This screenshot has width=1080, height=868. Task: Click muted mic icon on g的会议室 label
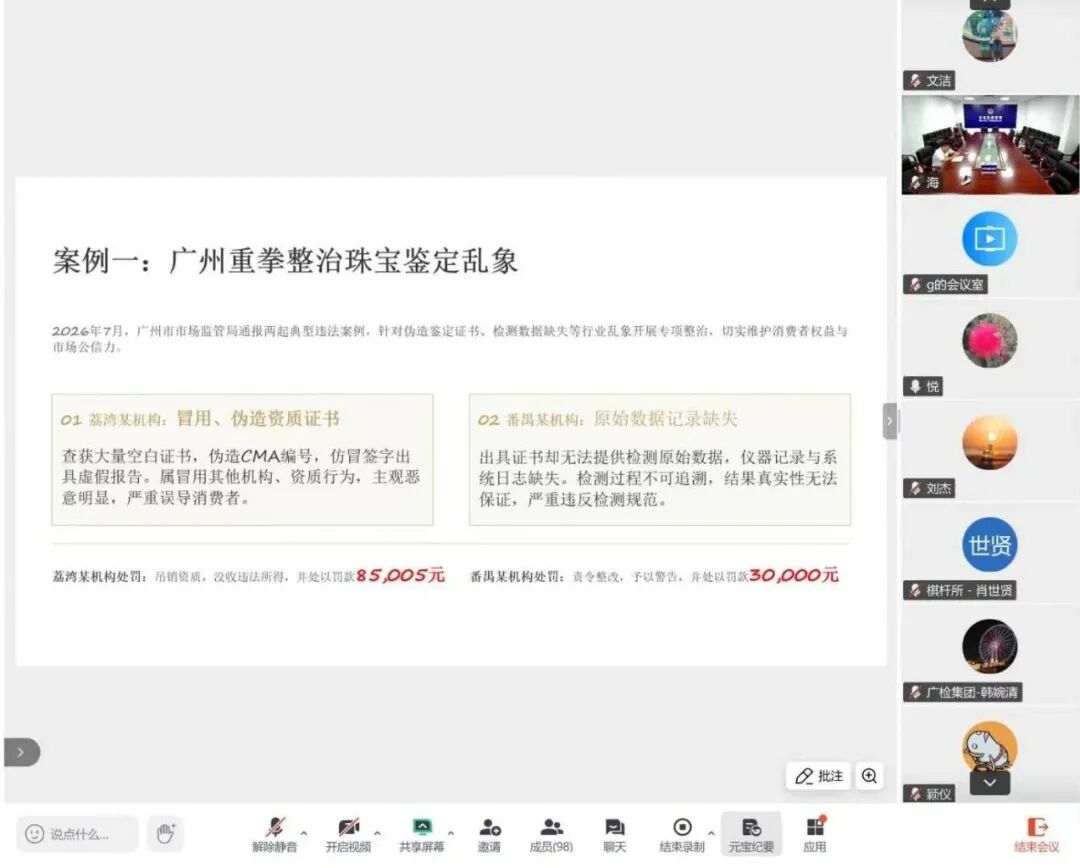tap(915, 285)
